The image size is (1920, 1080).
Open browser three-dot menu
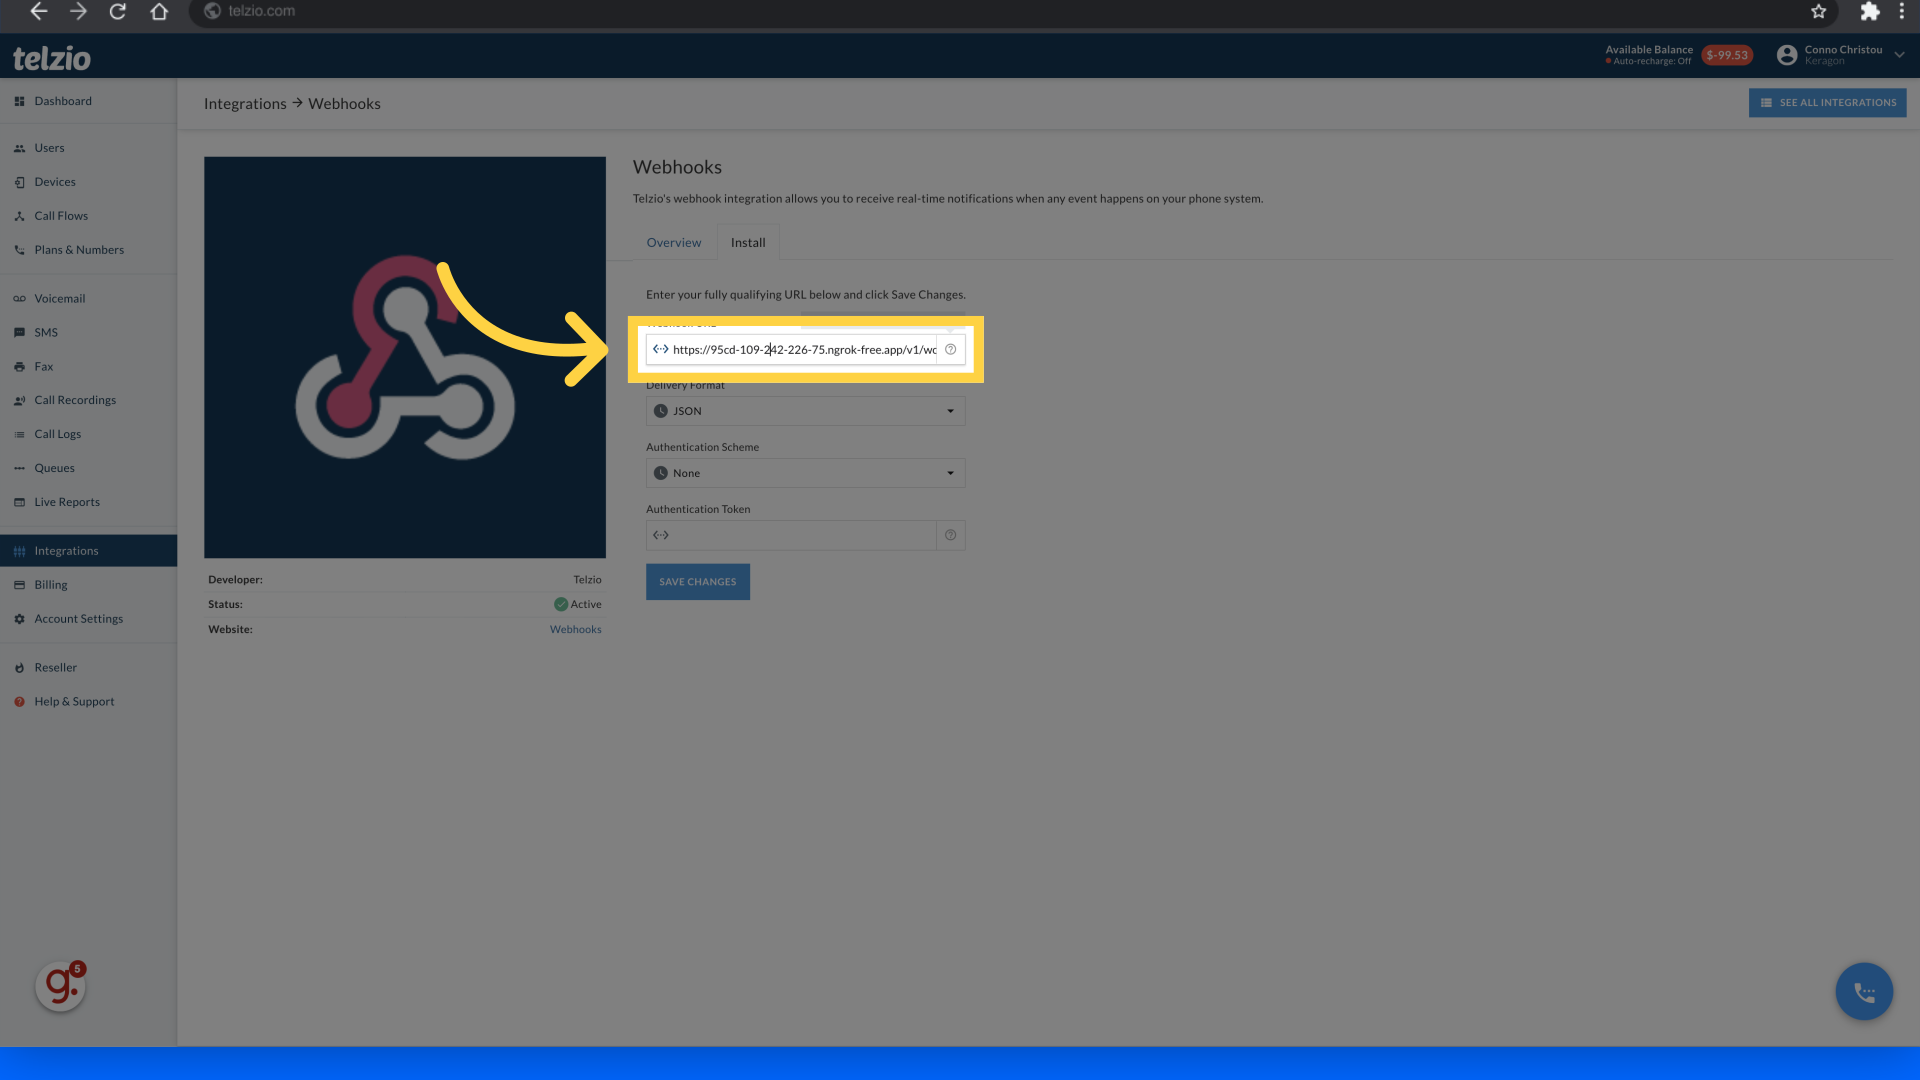pyautogui.click(x=1902, y=11)
